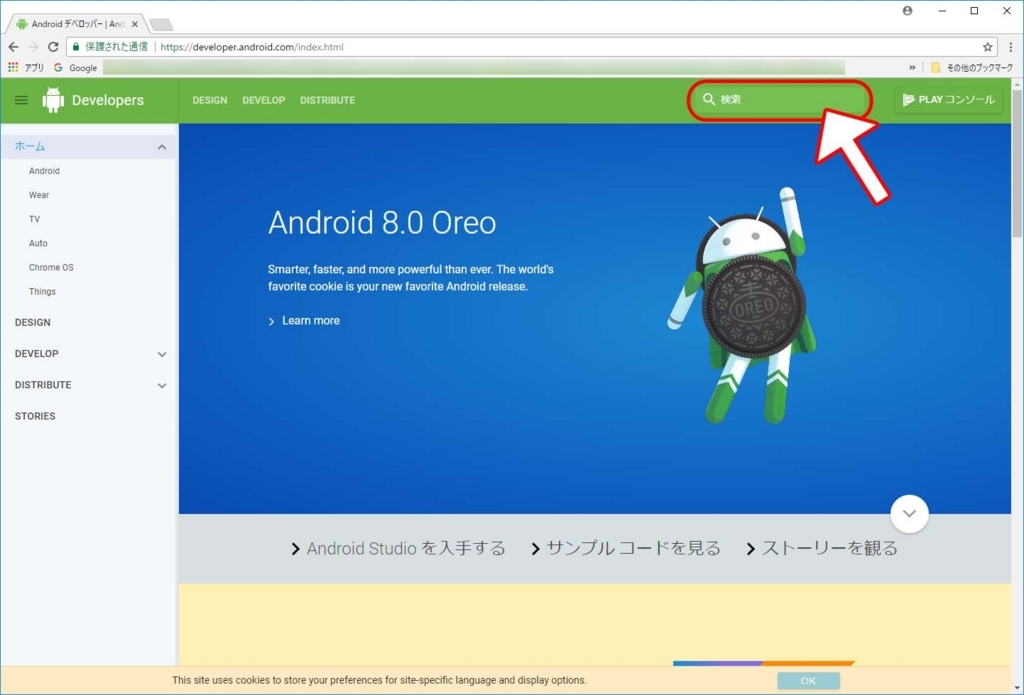
Task: Open STORIES in the left sidebar
Action: (35, 416)
